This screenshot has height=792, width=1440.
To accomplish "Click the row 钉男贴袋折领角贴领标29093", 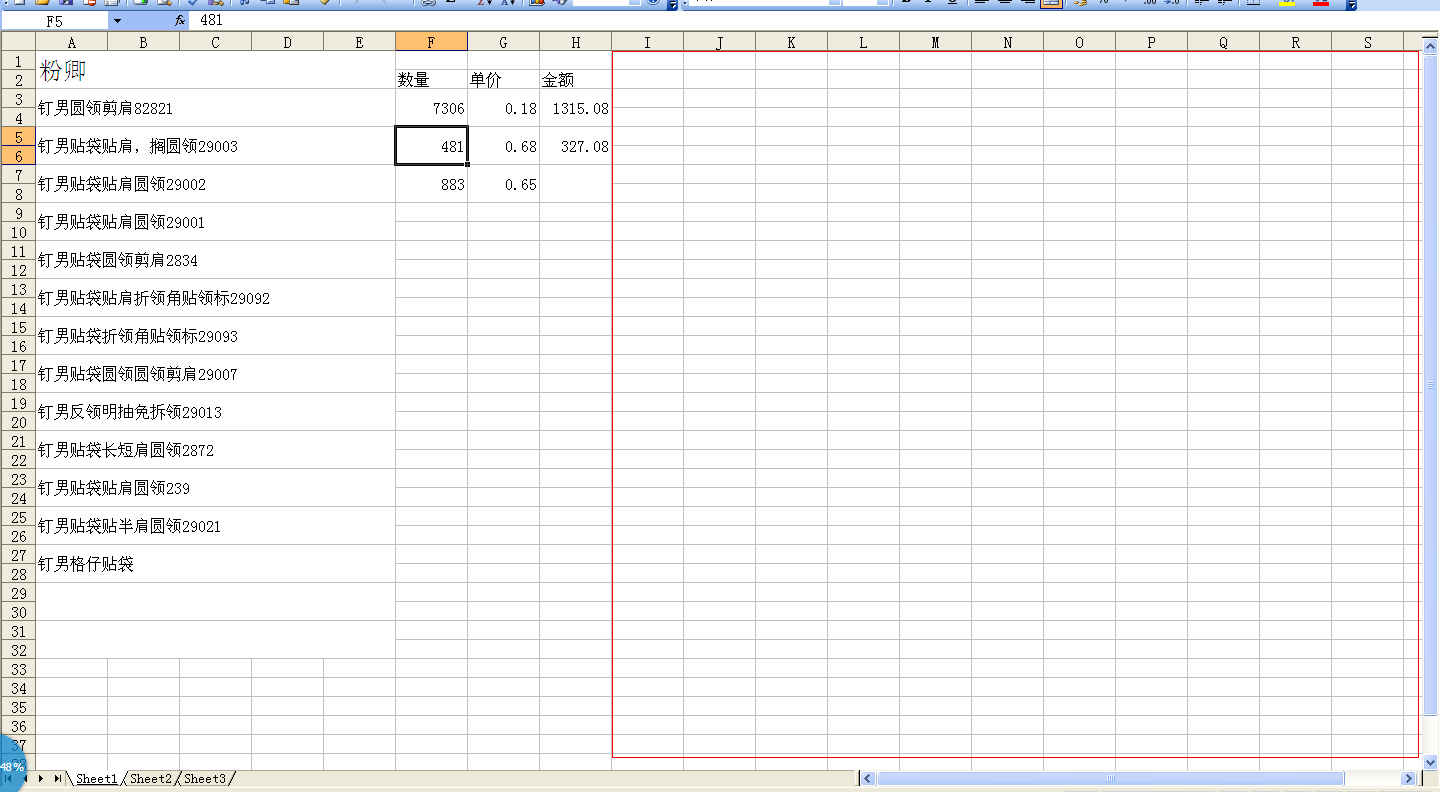I will point(215,336).
